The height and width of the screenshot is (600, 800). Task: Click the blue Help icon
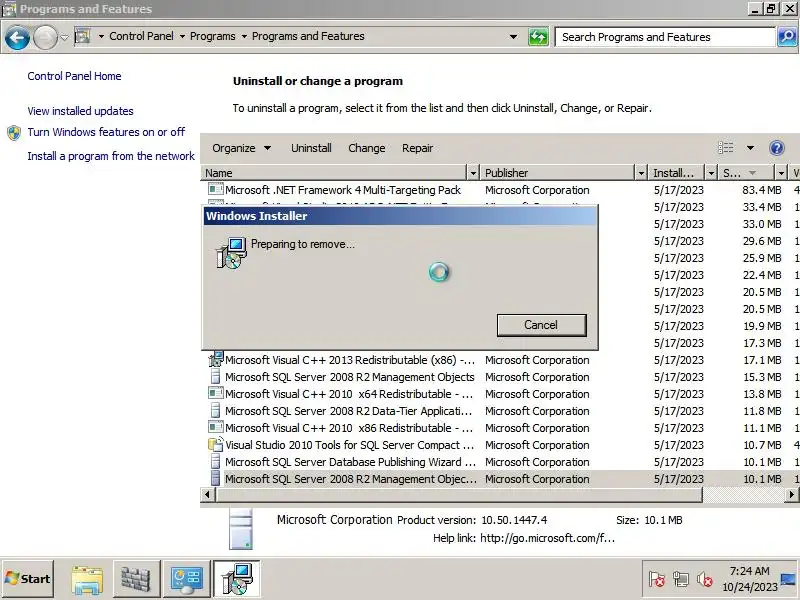click(x=776, y=148)
